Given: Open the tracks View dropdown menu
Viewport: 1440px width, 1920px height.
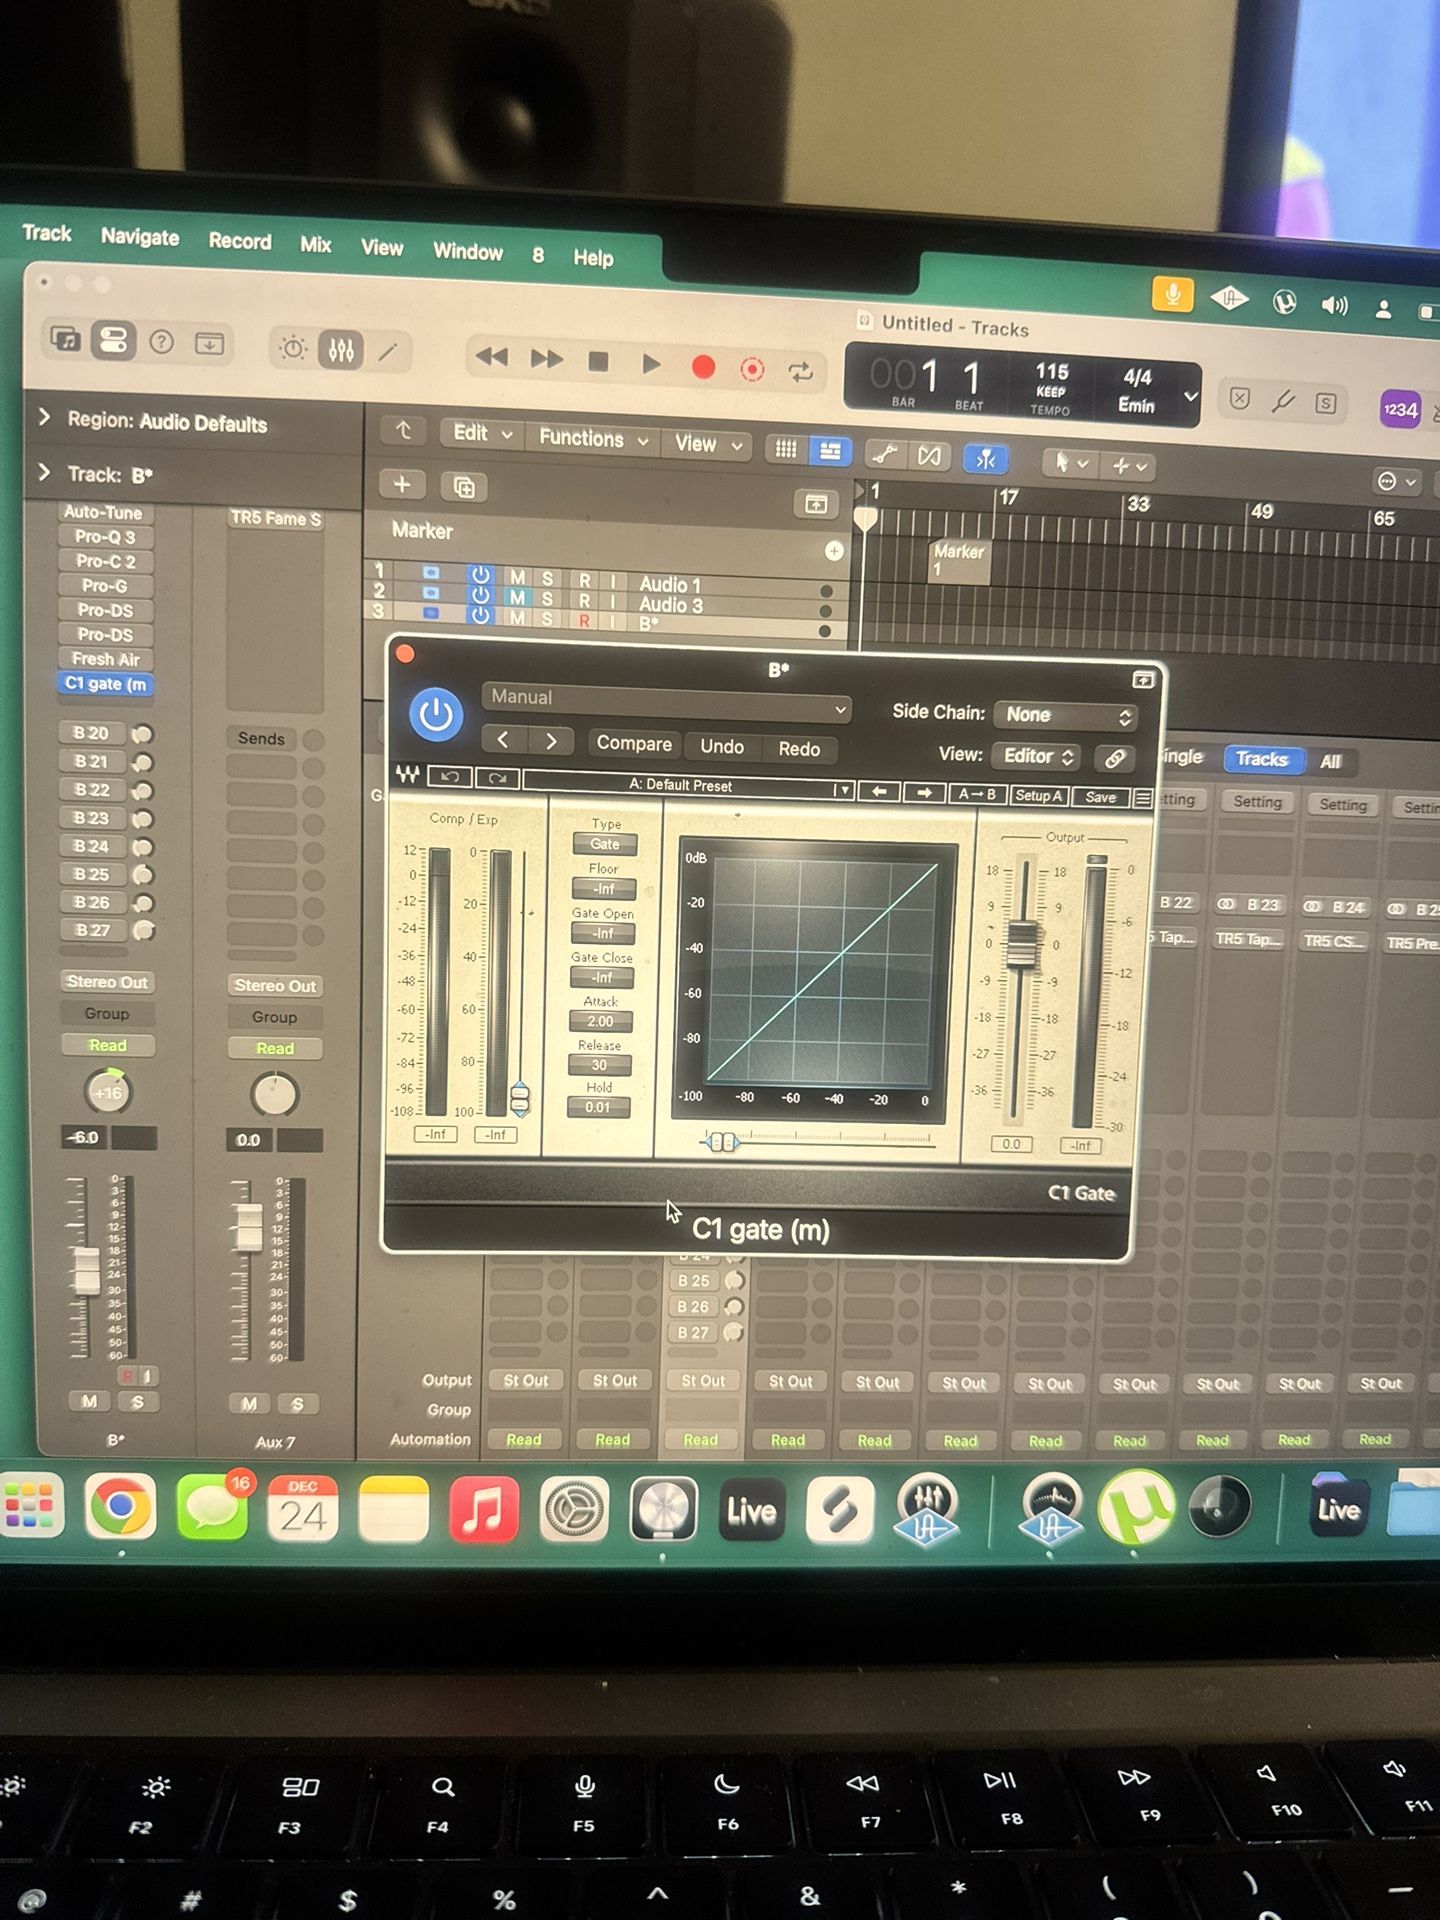Looking at the screenshot, I should (x=707, y=444).
